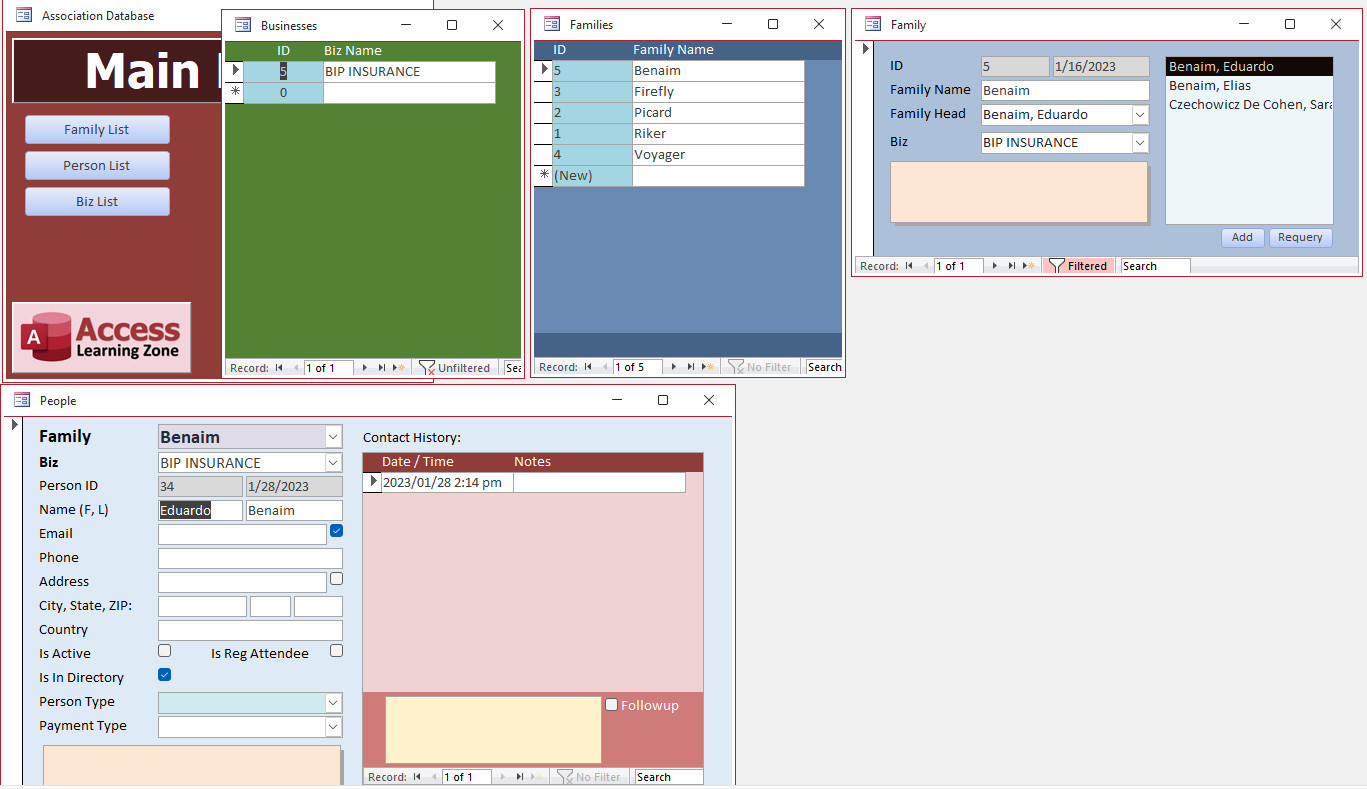Expand the Person Type dropdown
The height and width of the screenshot is (789, 1367).
(x=333, y=703)
